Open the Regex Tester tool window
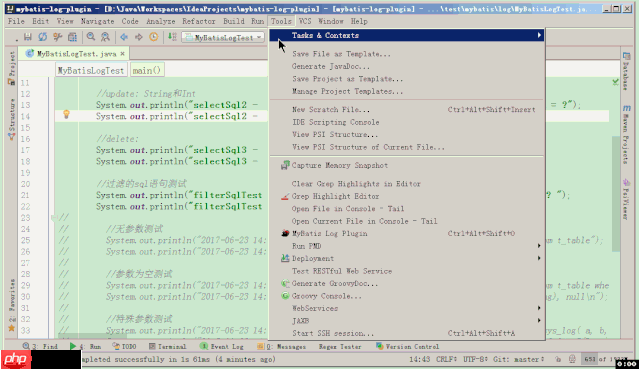The height and width of the screenshot is (369, 639). coord(340,347)
